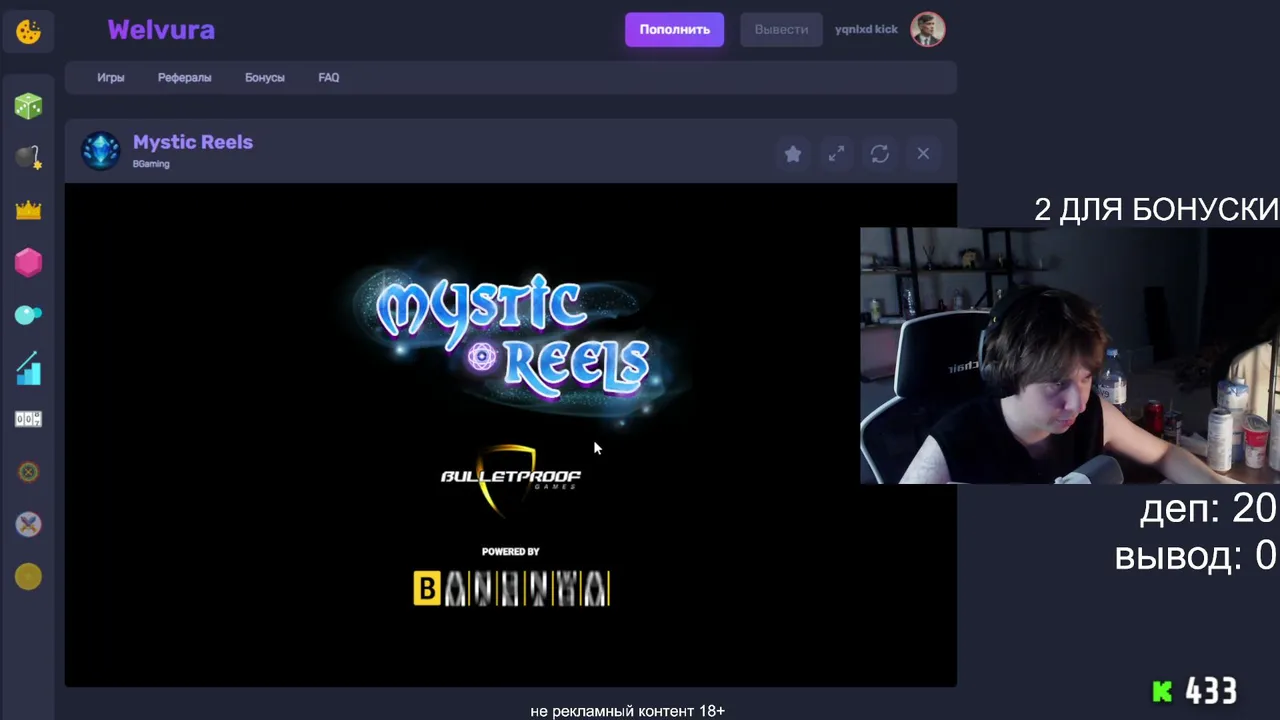The height and width of the screenshot is (720, 1280).
Task: Open the pink hexagon game icon
Action: tap(28, 262)
